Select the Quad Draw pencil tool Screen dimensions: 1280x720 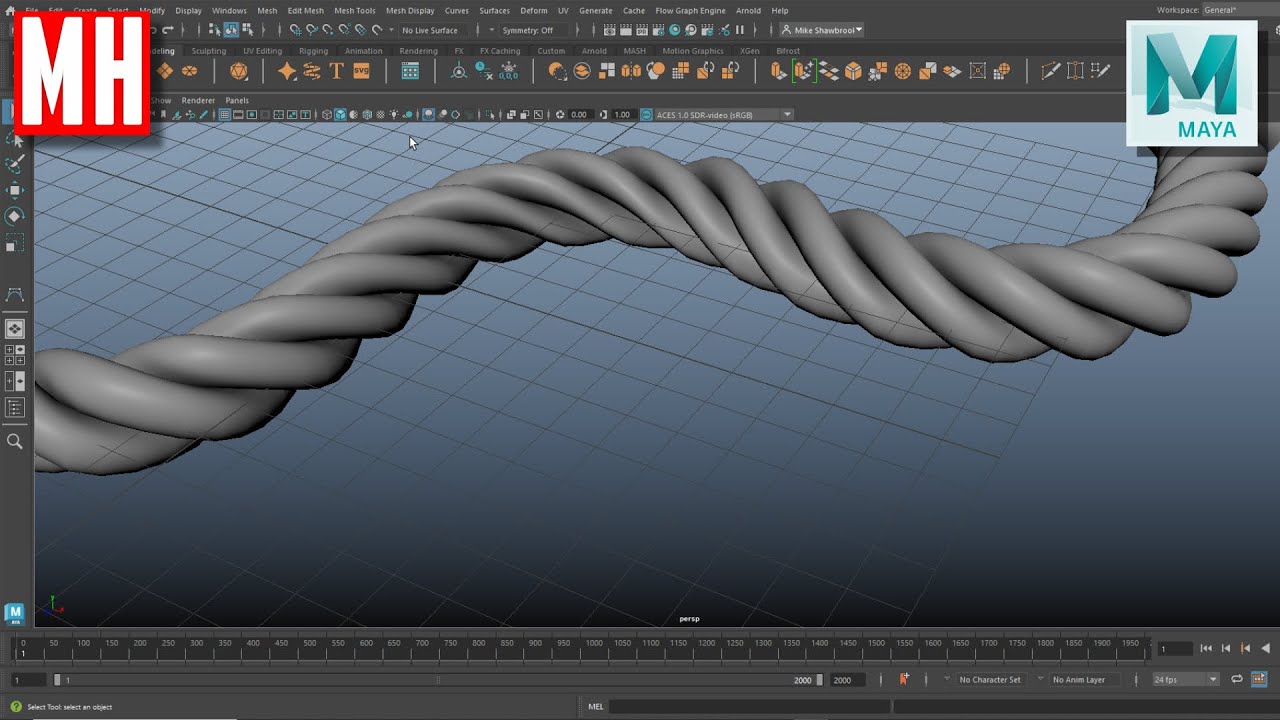pos(1100,70)
